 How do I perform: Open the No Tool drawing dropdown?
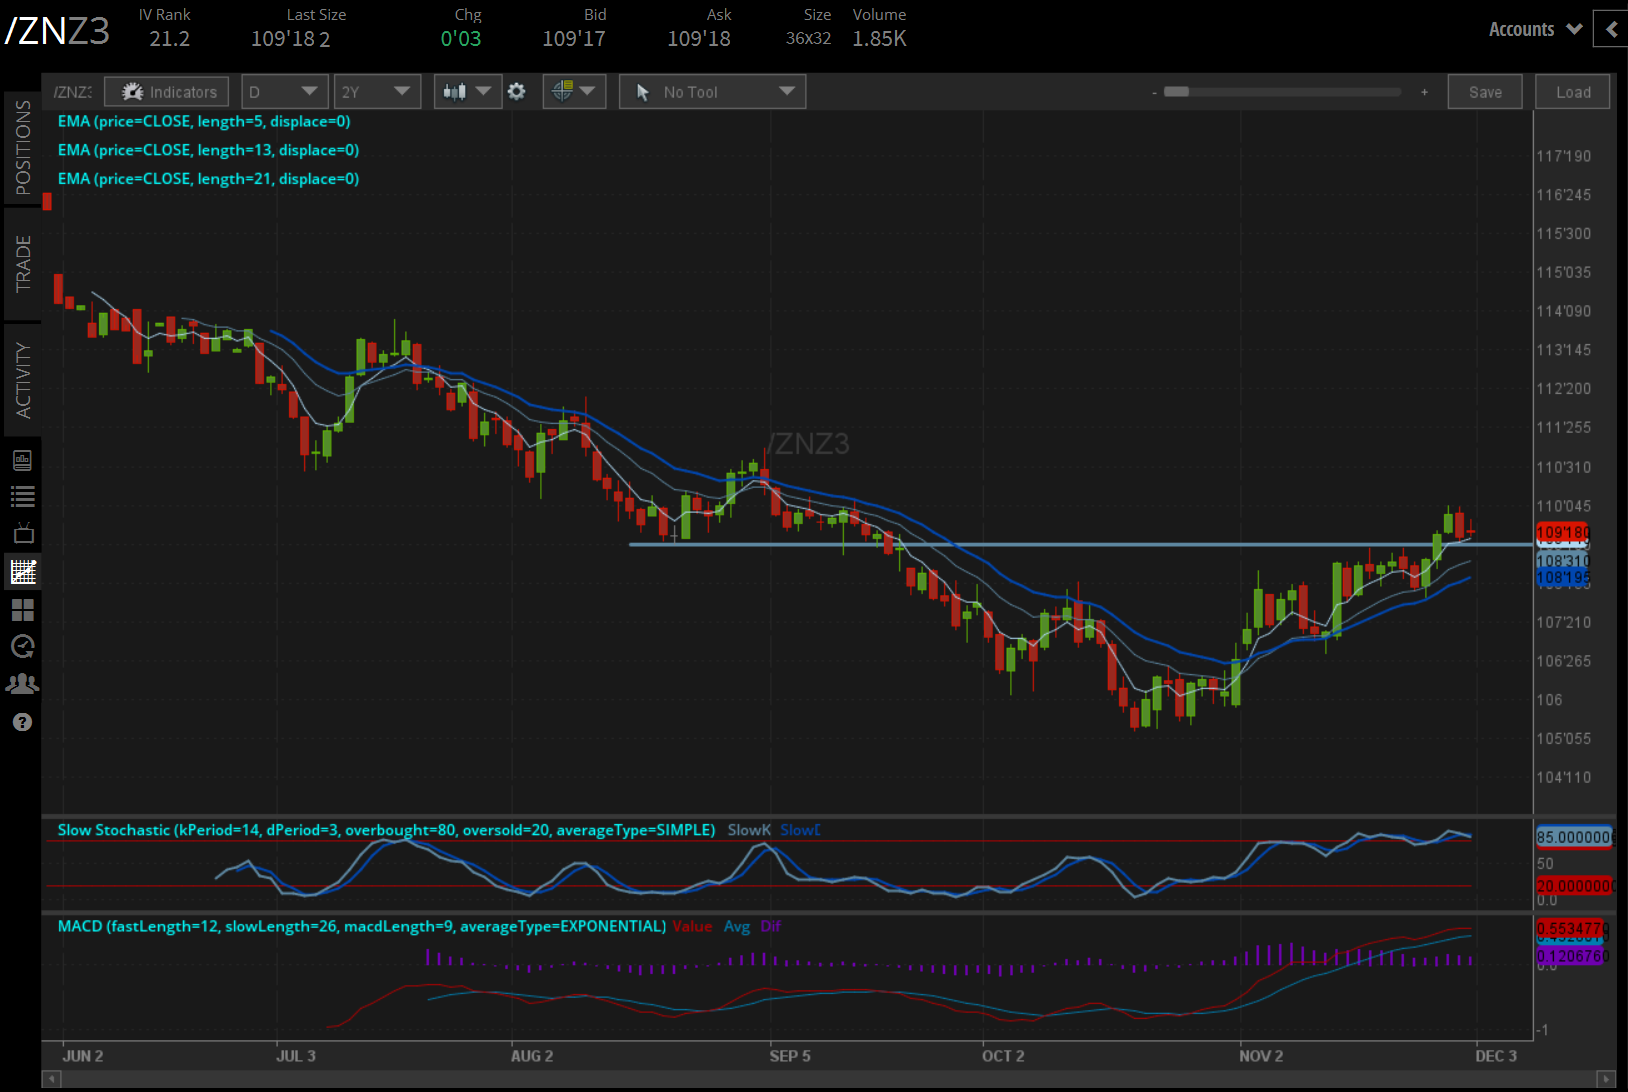712,92
